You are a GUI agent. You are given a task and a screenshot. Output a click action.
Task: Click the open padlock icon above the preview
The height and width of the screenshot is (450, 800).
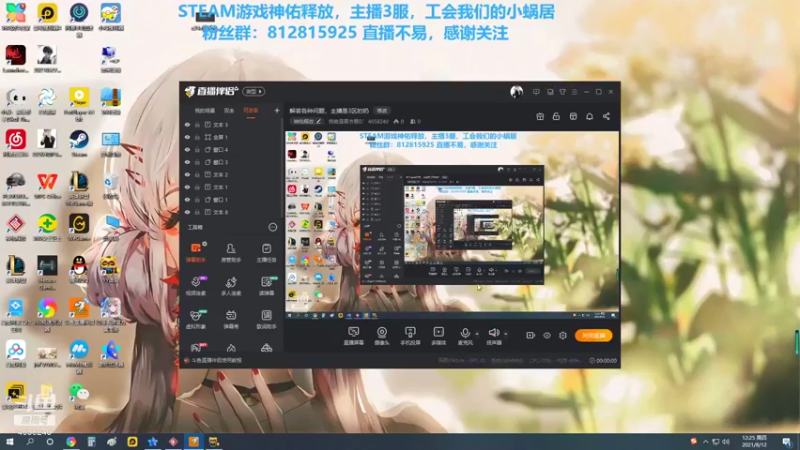pyautogui.click(x=556, y=116)
